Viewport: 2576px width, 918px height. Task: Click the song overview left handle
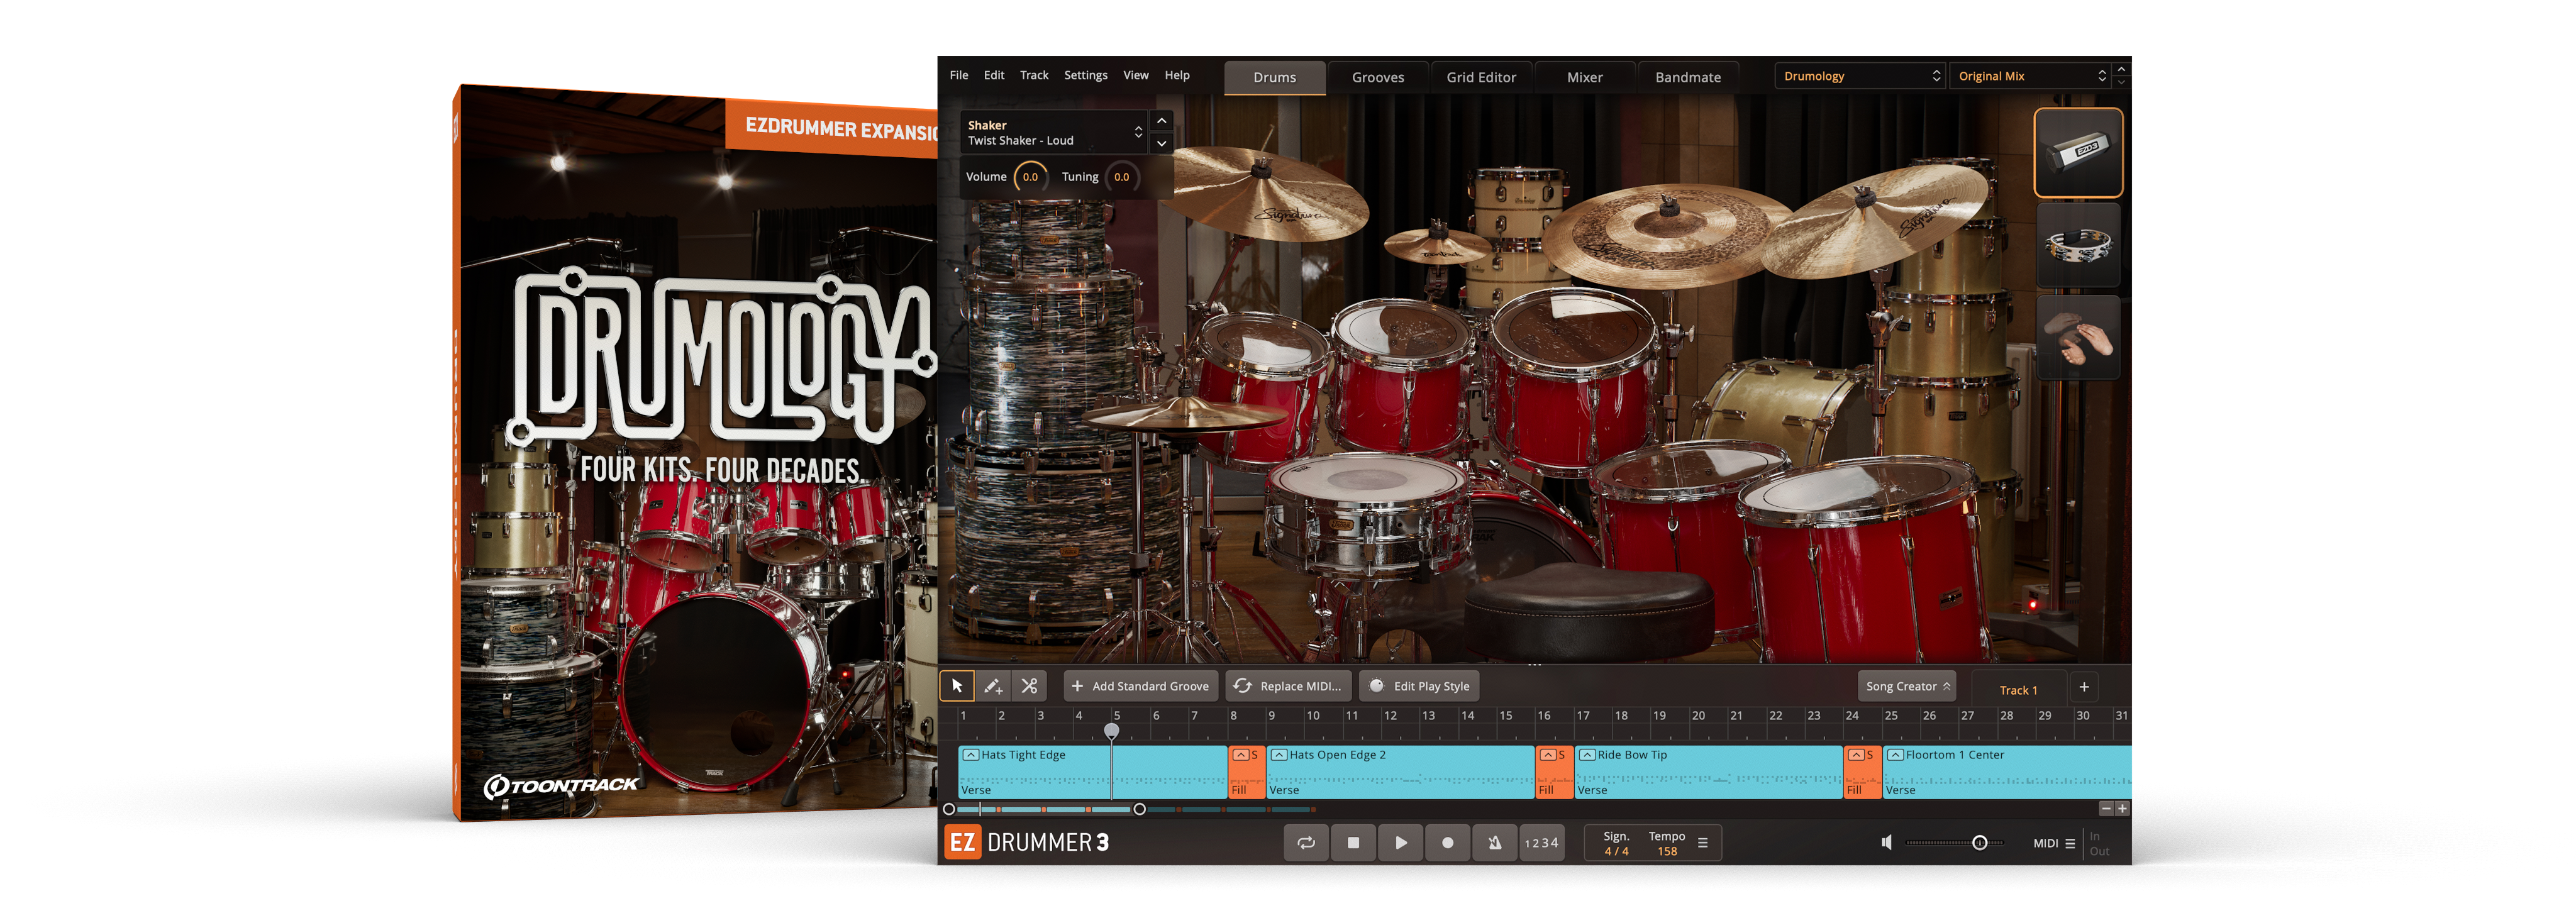pyautogui.click(x=948, y=809)
